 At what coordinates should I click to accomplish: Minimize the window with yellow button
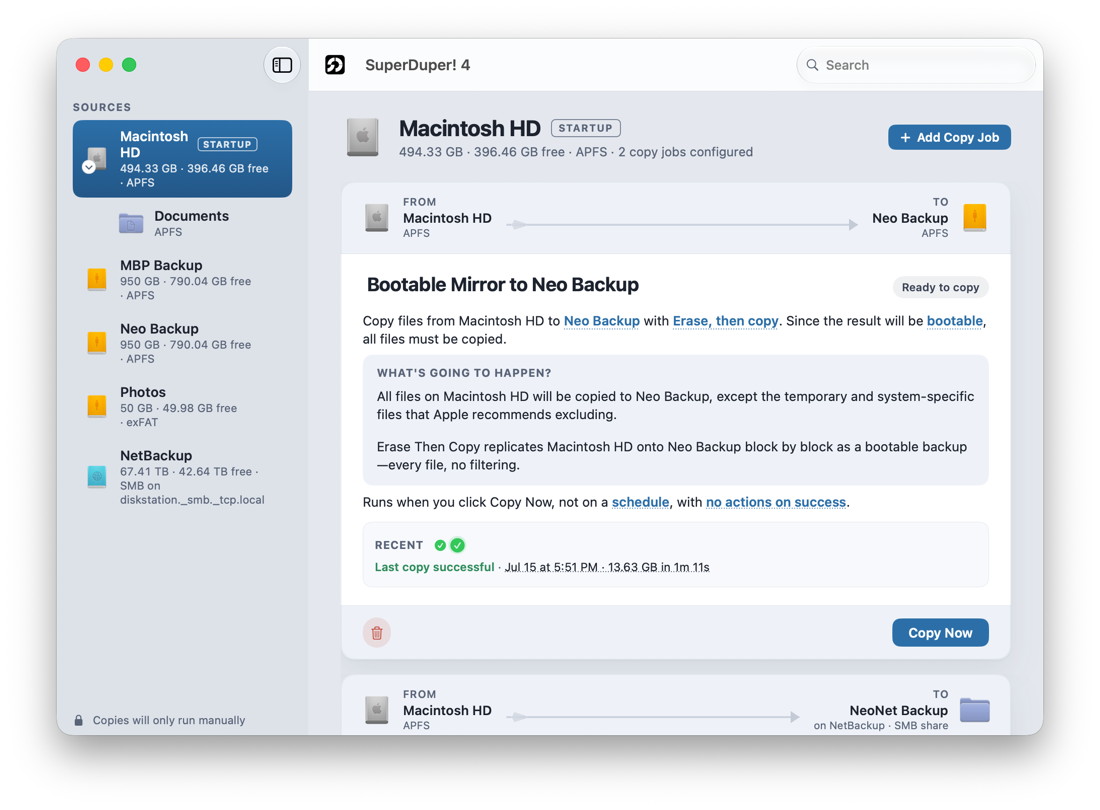pyautogui.click(x=106, y=65)
